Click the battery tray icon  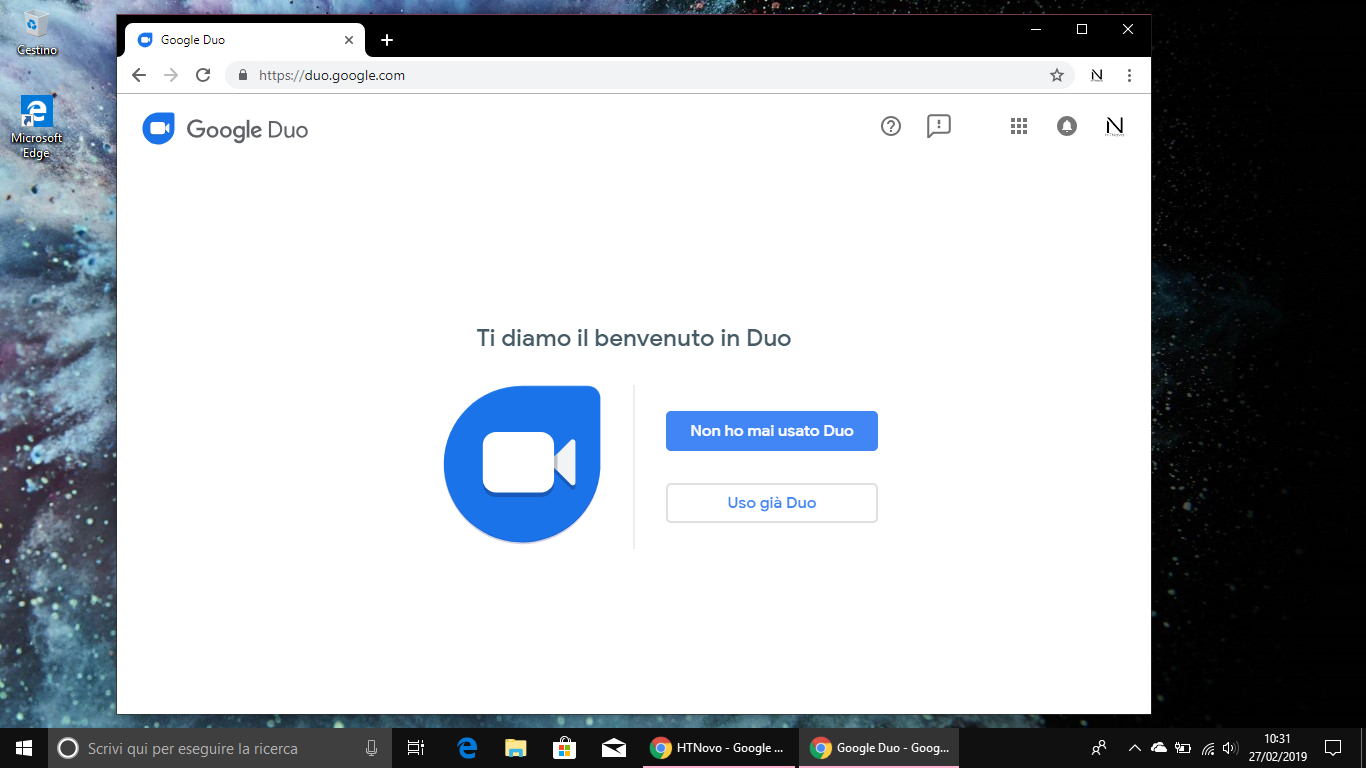point(1183,748)
